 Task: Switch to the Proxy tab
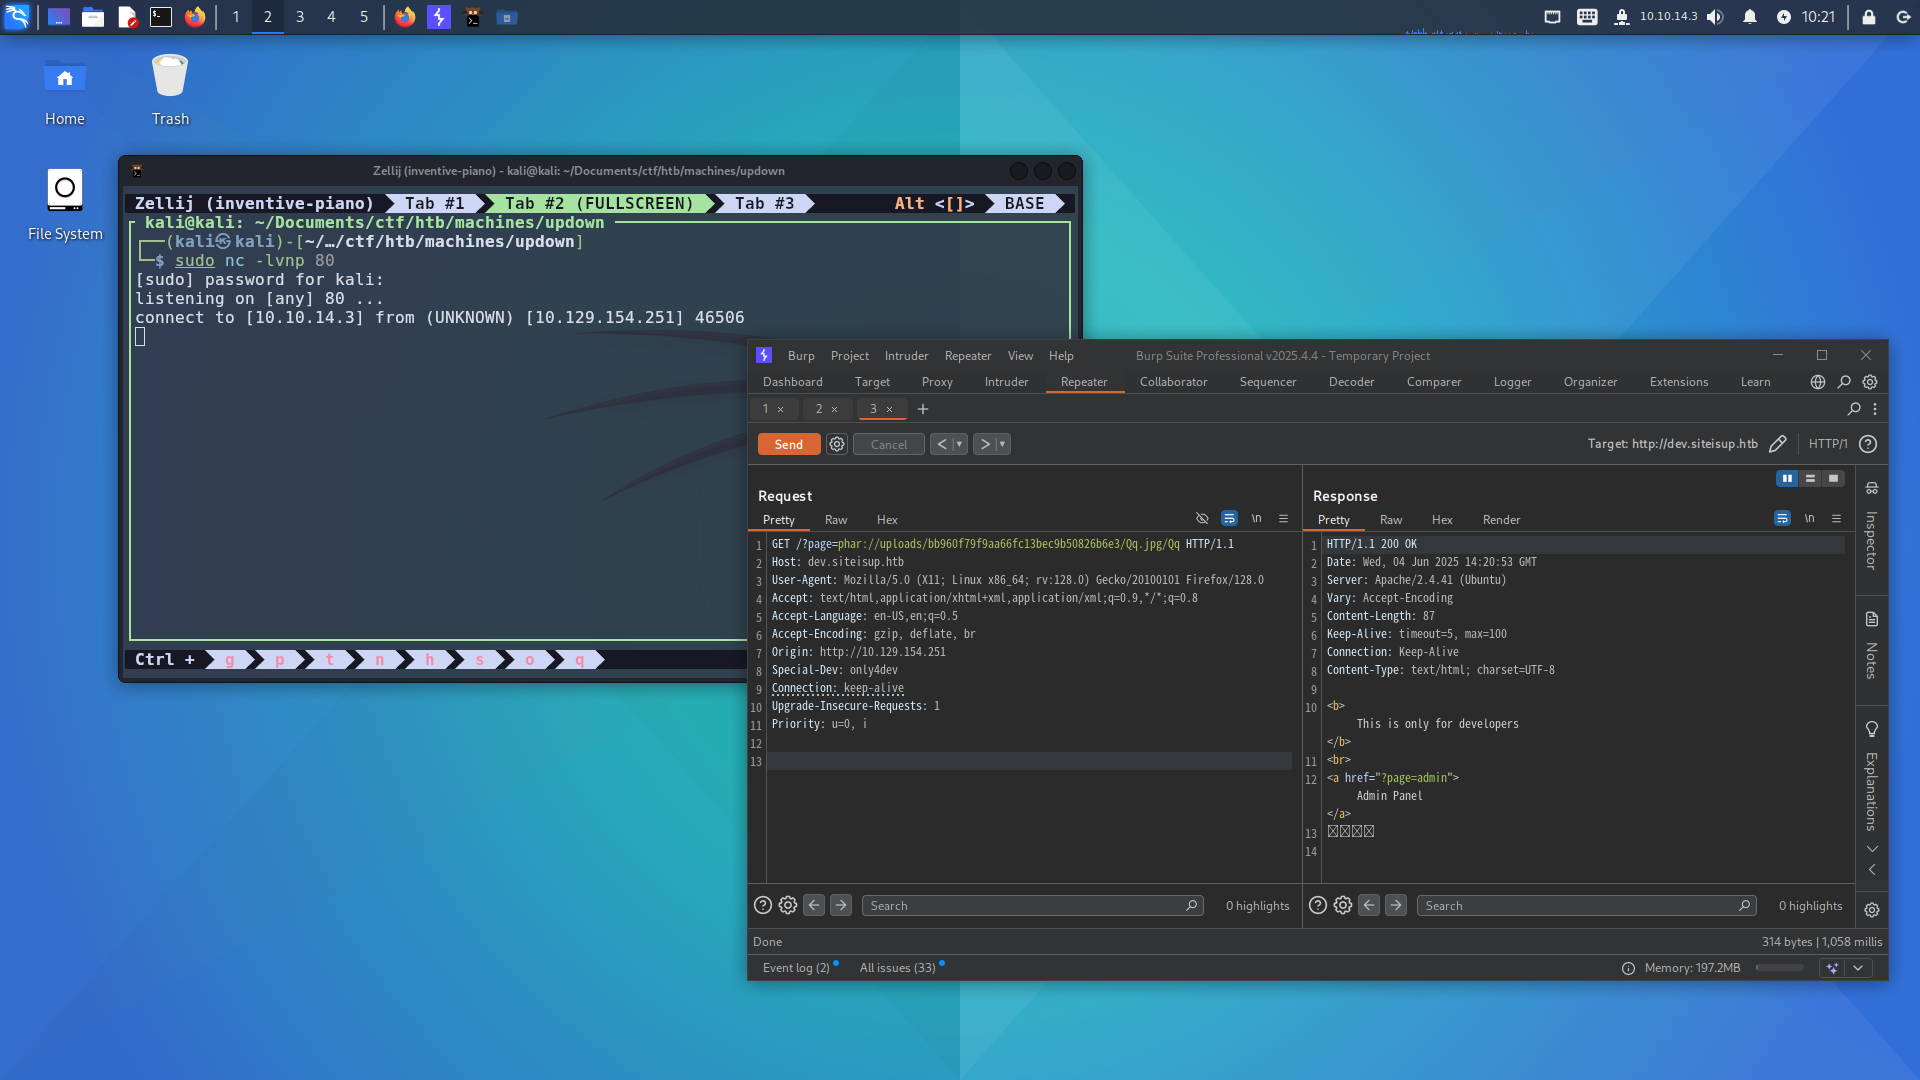(936, 382)
